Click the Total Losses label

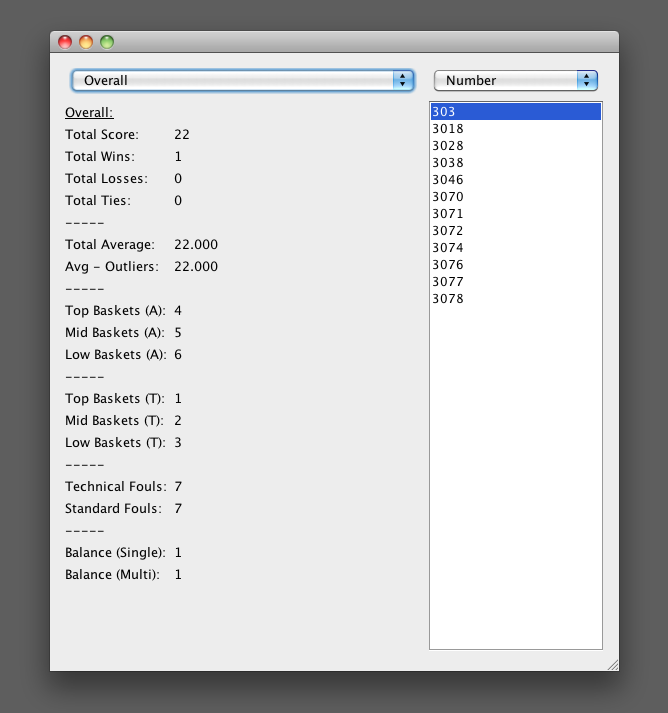pyautogui.click(x=106, y=178)
